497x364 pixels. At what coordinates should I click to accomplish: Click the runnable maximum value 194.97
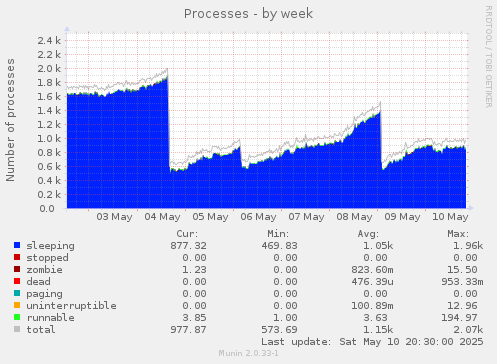pos(459,318)
